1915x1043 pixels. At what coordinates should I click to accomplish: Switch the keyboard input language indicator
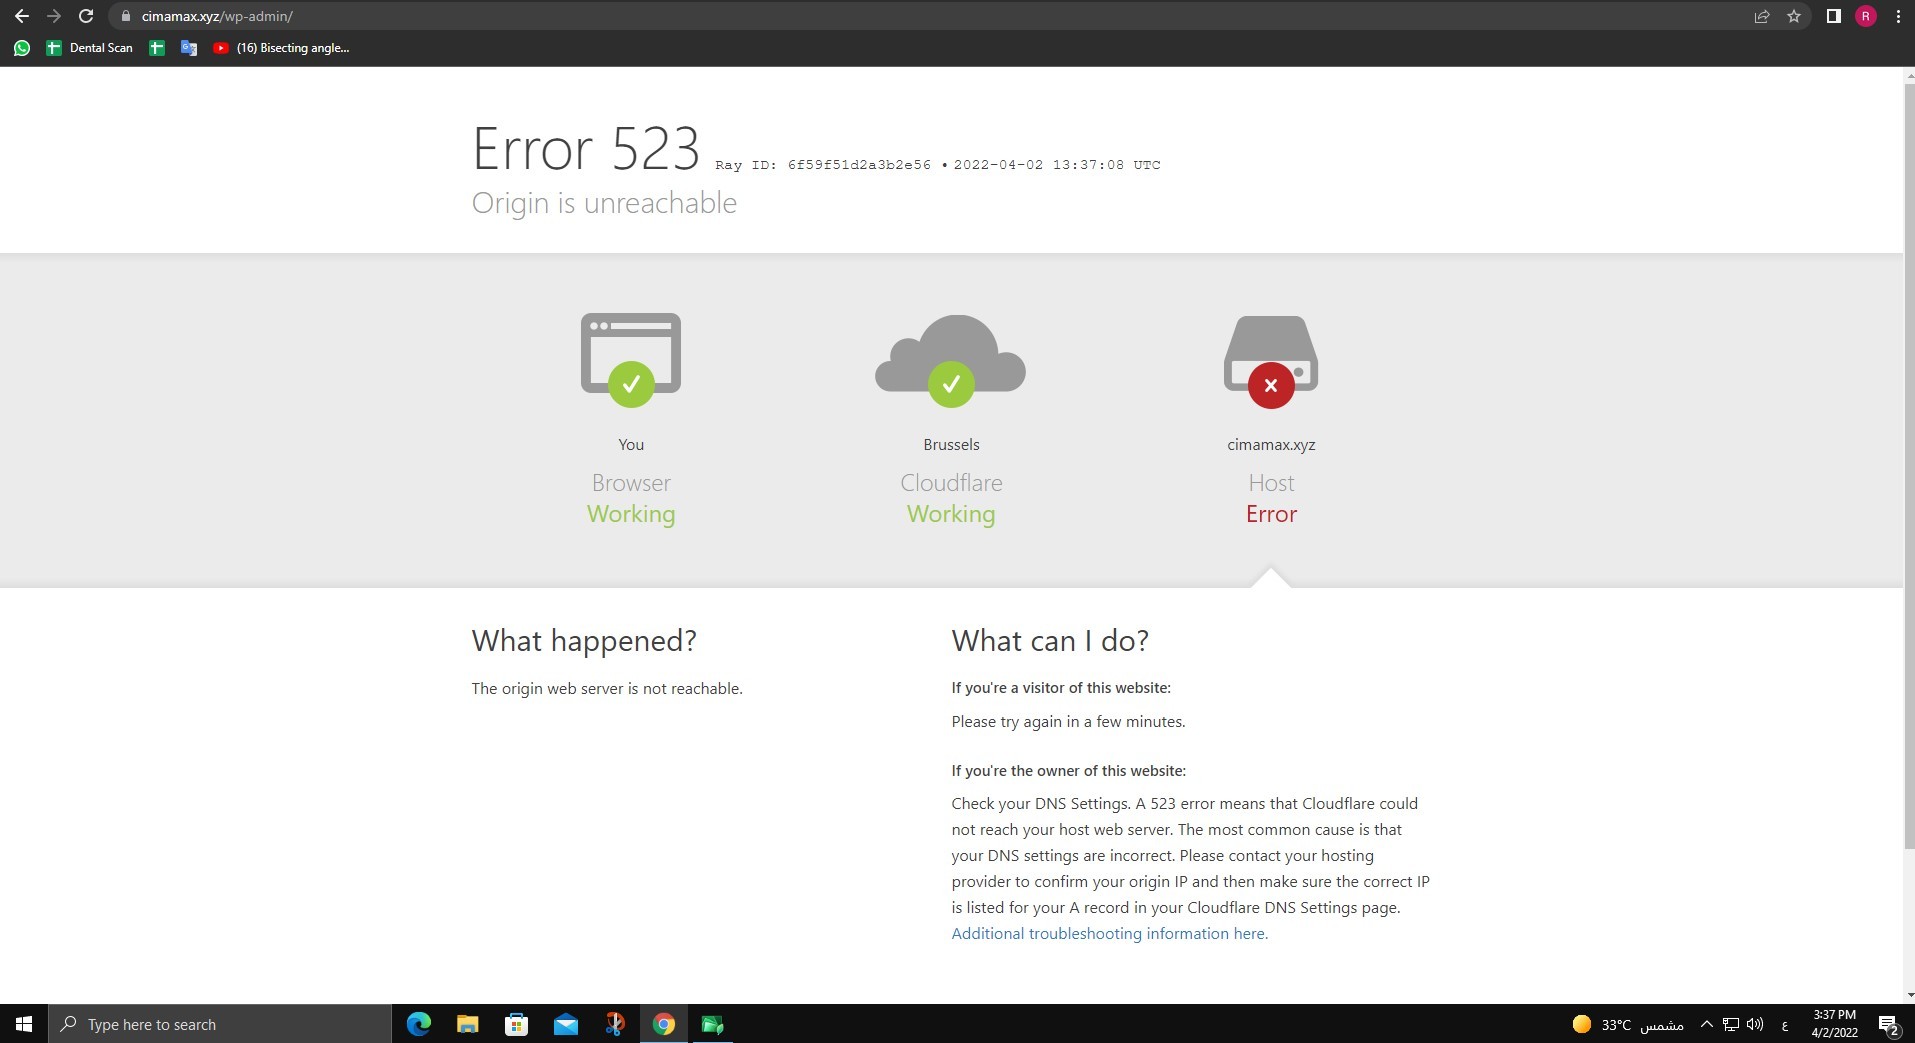coord(1785,1025)
